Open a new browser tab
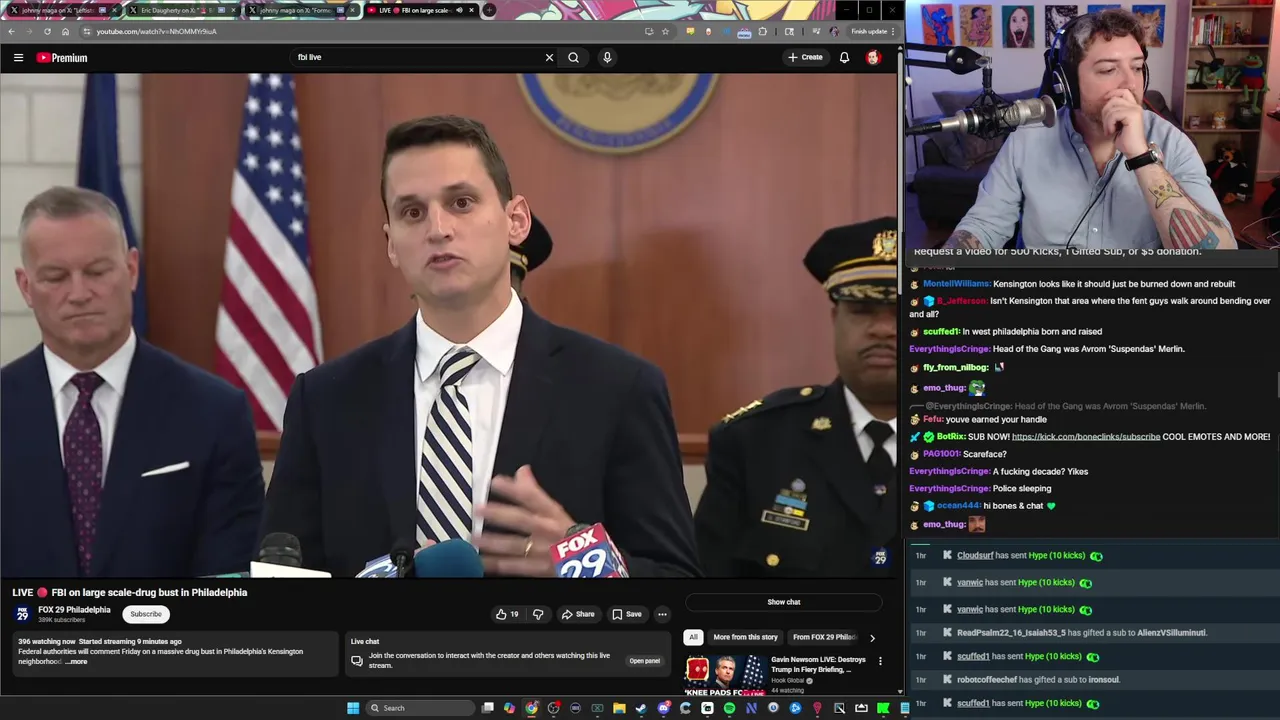This screenshot has width=1280, height=720. 489,10
